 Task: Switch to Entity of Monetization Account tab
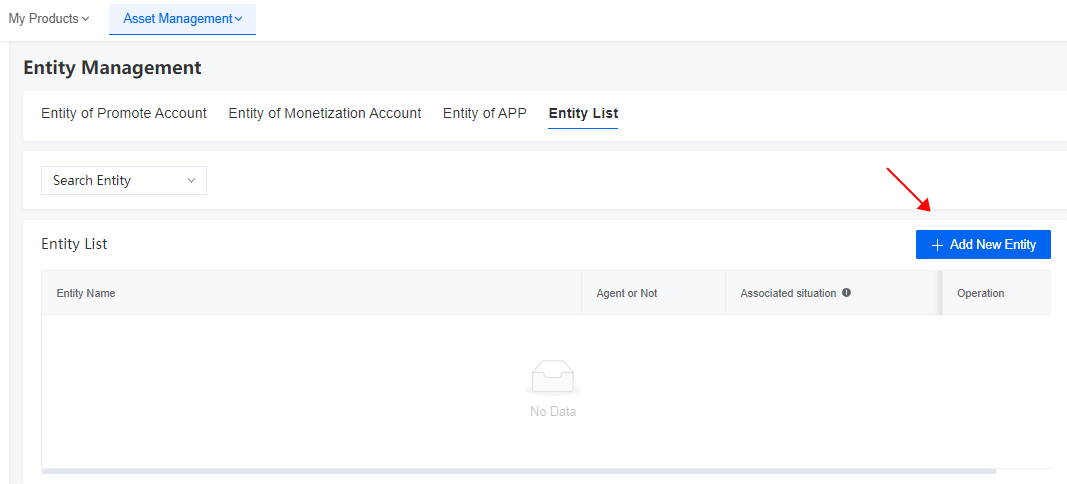click(x=325, y=113)
